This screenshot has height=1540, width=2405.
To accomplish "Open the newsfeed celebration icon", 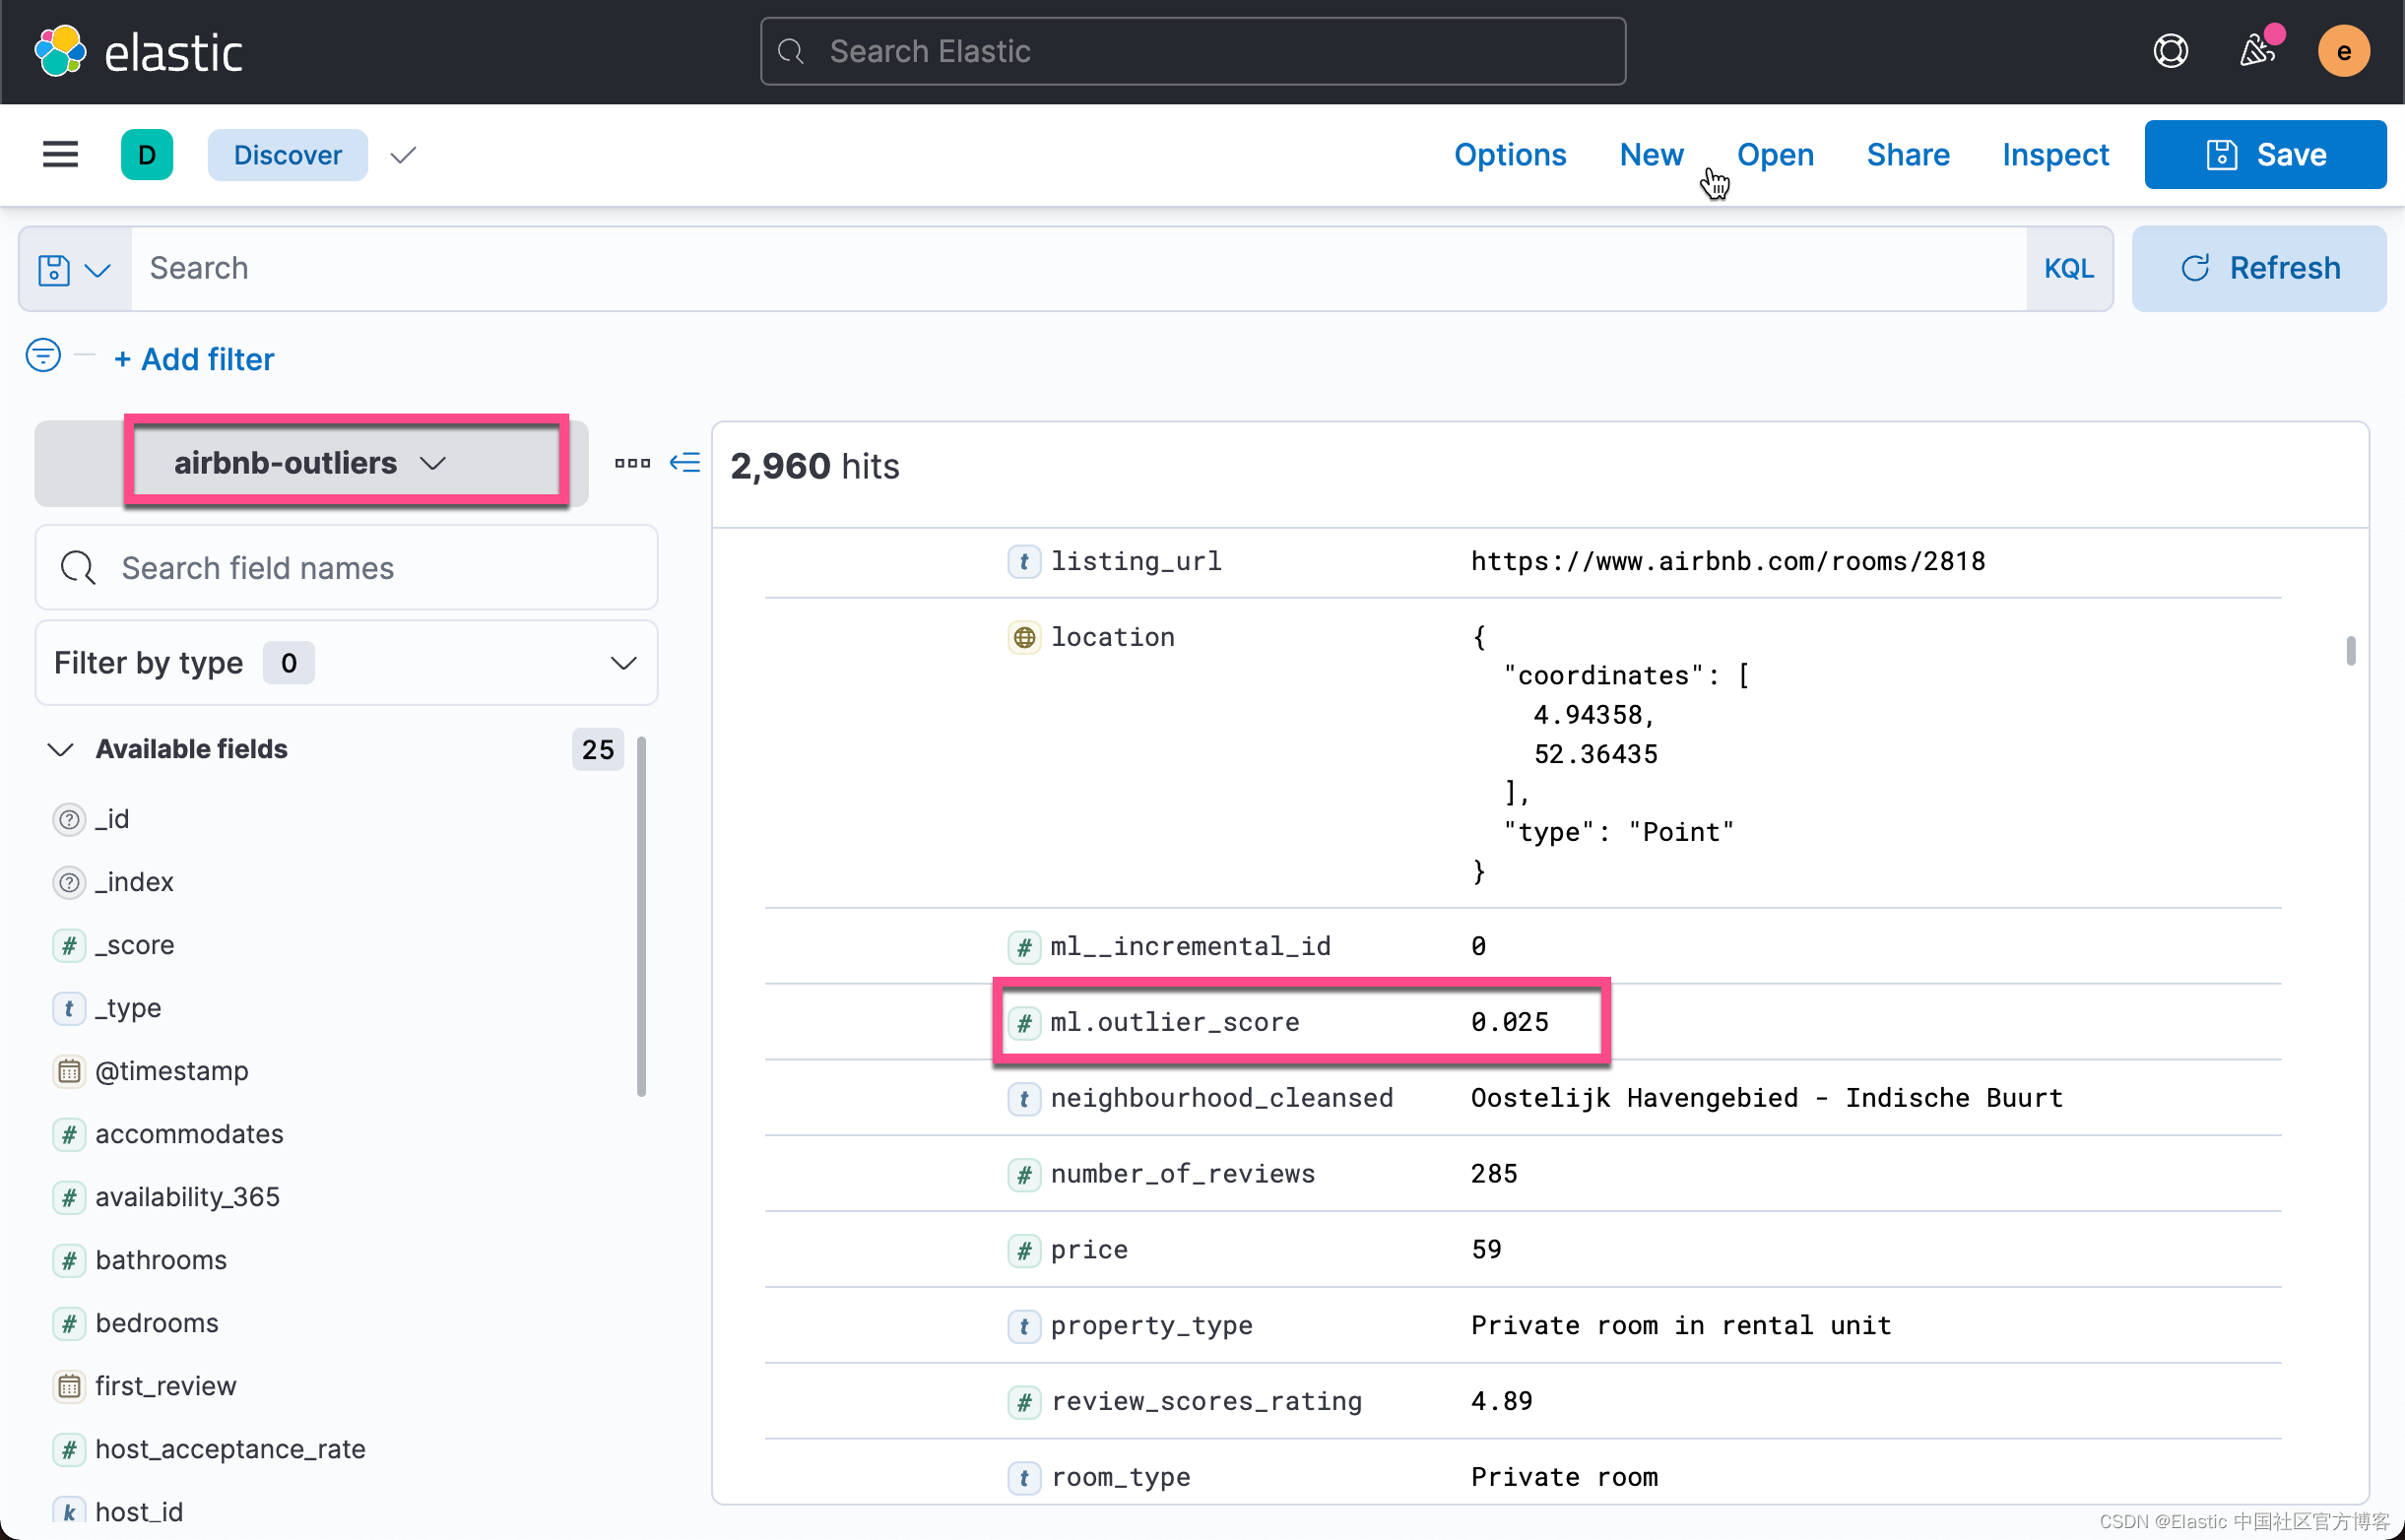I will coord(2258,50).
